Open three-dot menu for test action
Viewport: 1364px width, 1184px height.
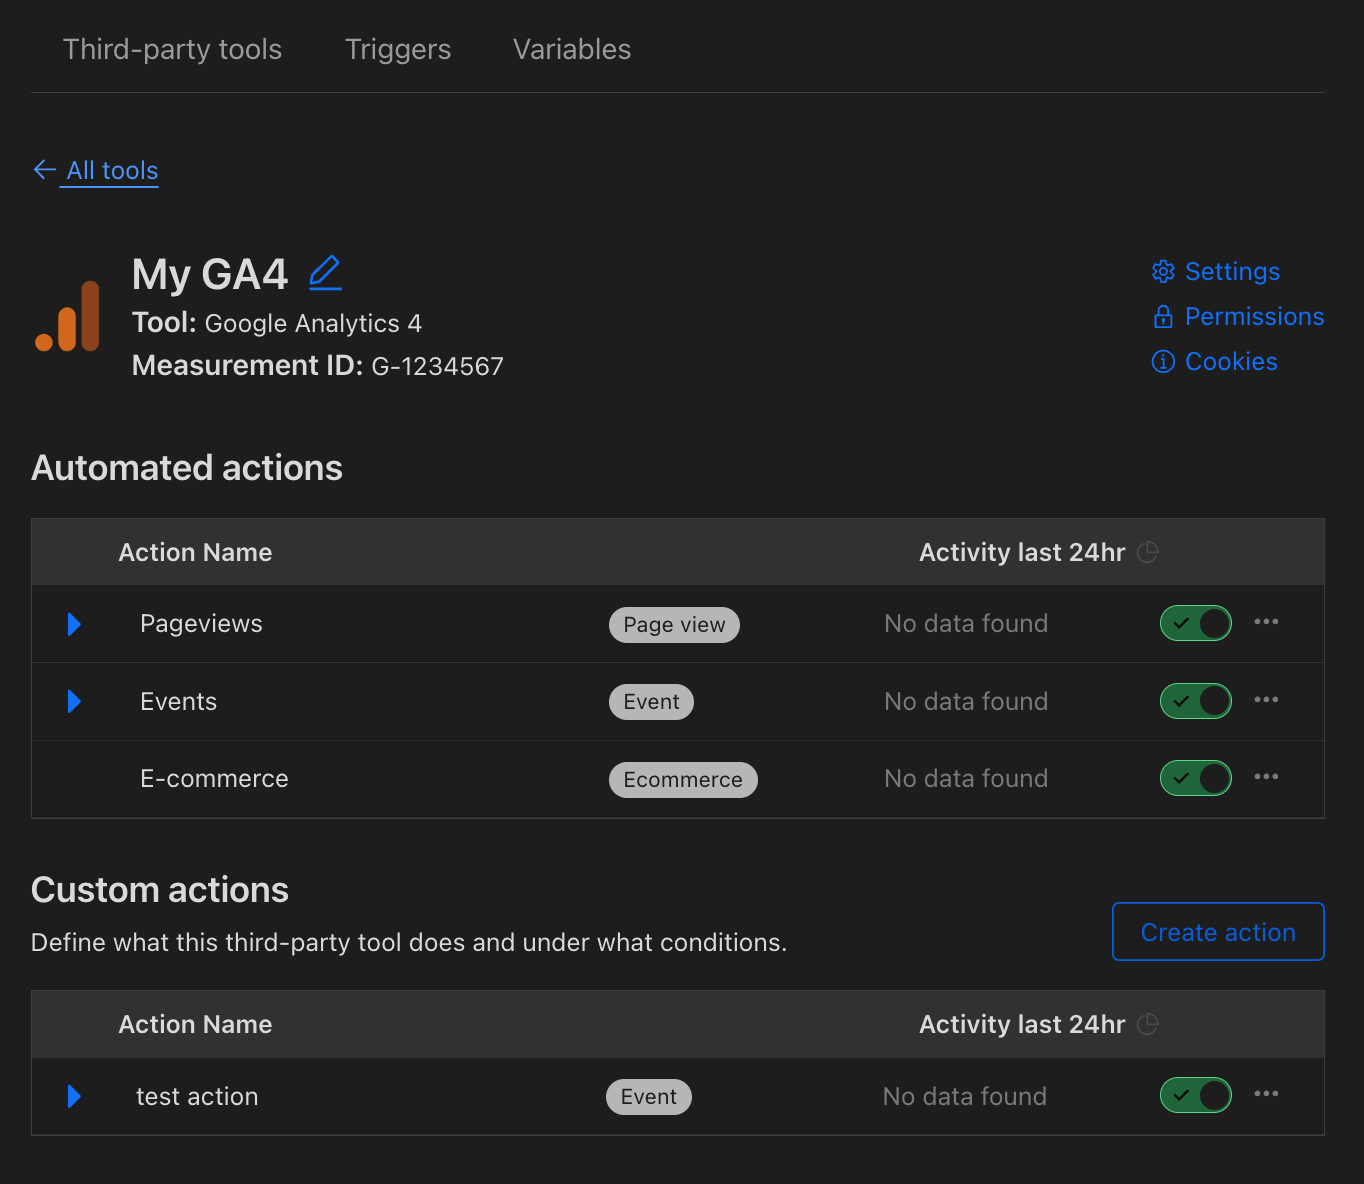(x=1266, y=1094)
